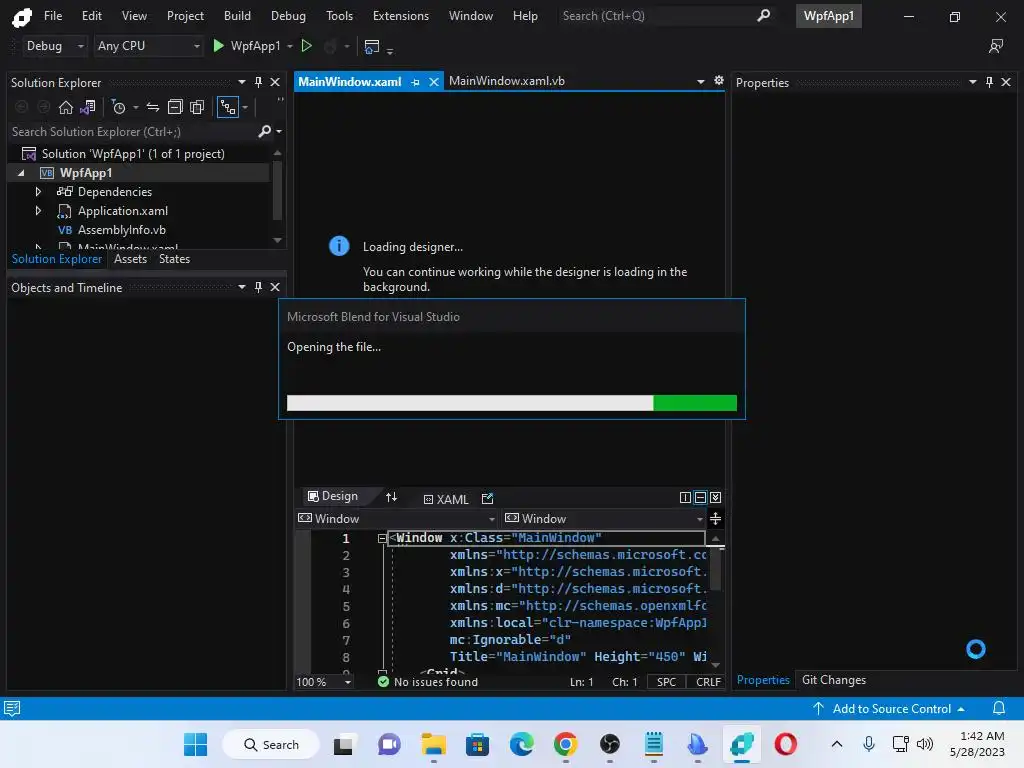Viewport: 1024px width, 768px height.
Task: Click the editor split handle icon
Action: point(716,519)
